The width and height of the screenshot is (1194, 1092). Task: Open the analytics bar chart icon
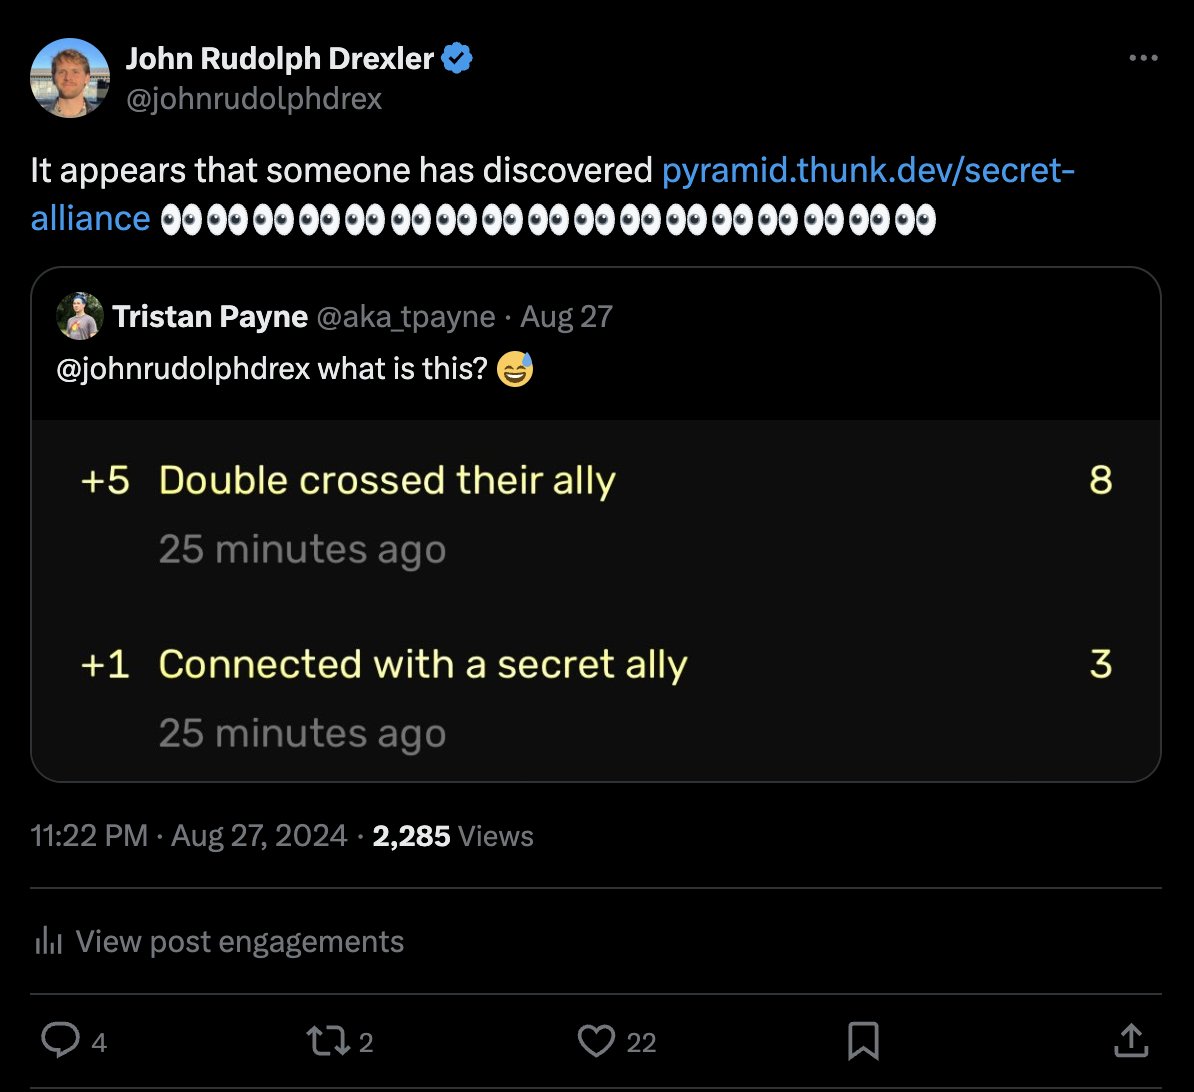48,941
